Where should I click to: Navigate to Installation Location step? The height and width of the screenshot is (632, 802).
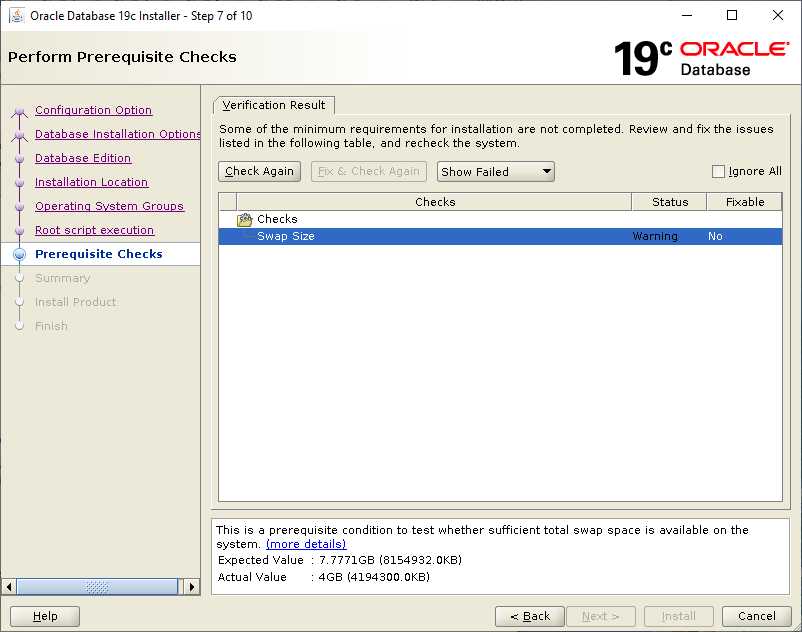92,182
